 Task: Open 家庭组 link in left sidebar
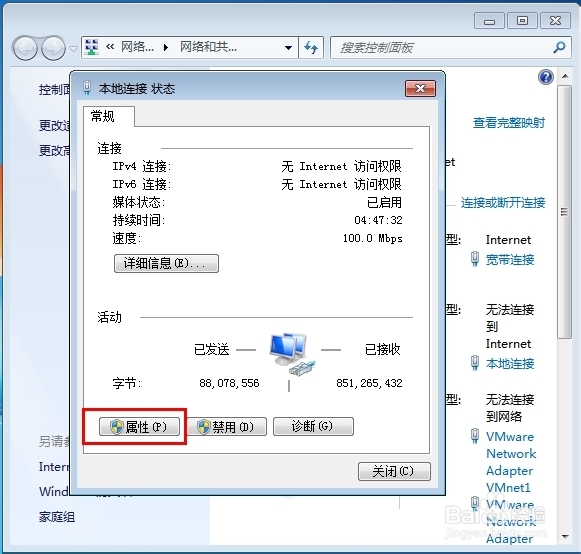(57, 517)
